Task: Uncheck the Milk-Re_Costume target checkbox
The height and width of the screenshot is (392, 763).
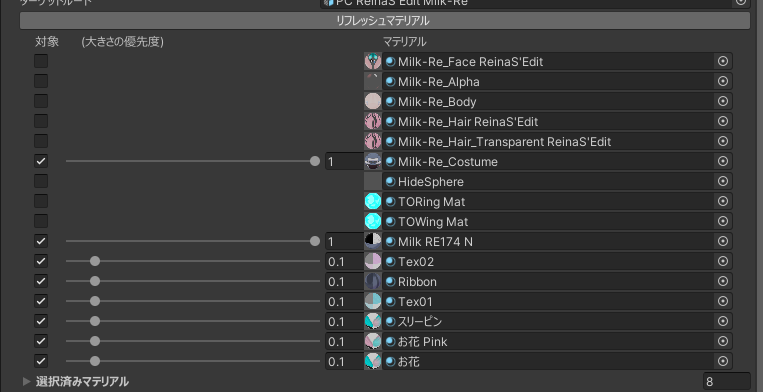Action: pos(41,161)
